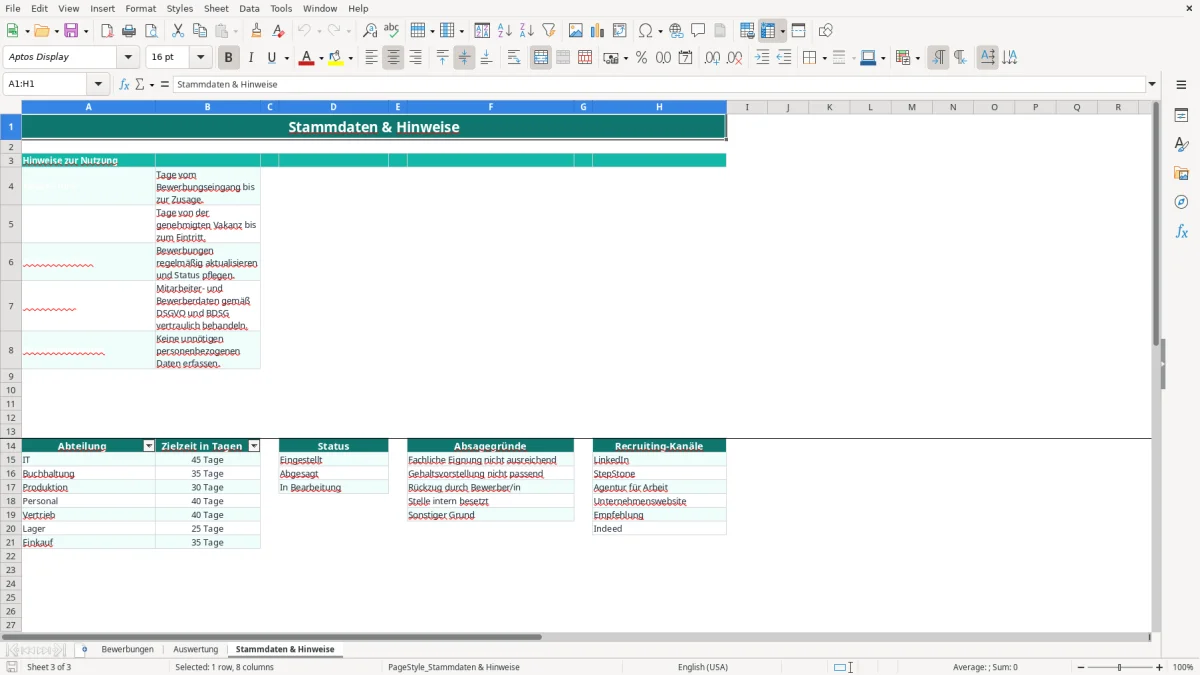Open the Data menu
Screen dimensions: 1200x675
249,8
